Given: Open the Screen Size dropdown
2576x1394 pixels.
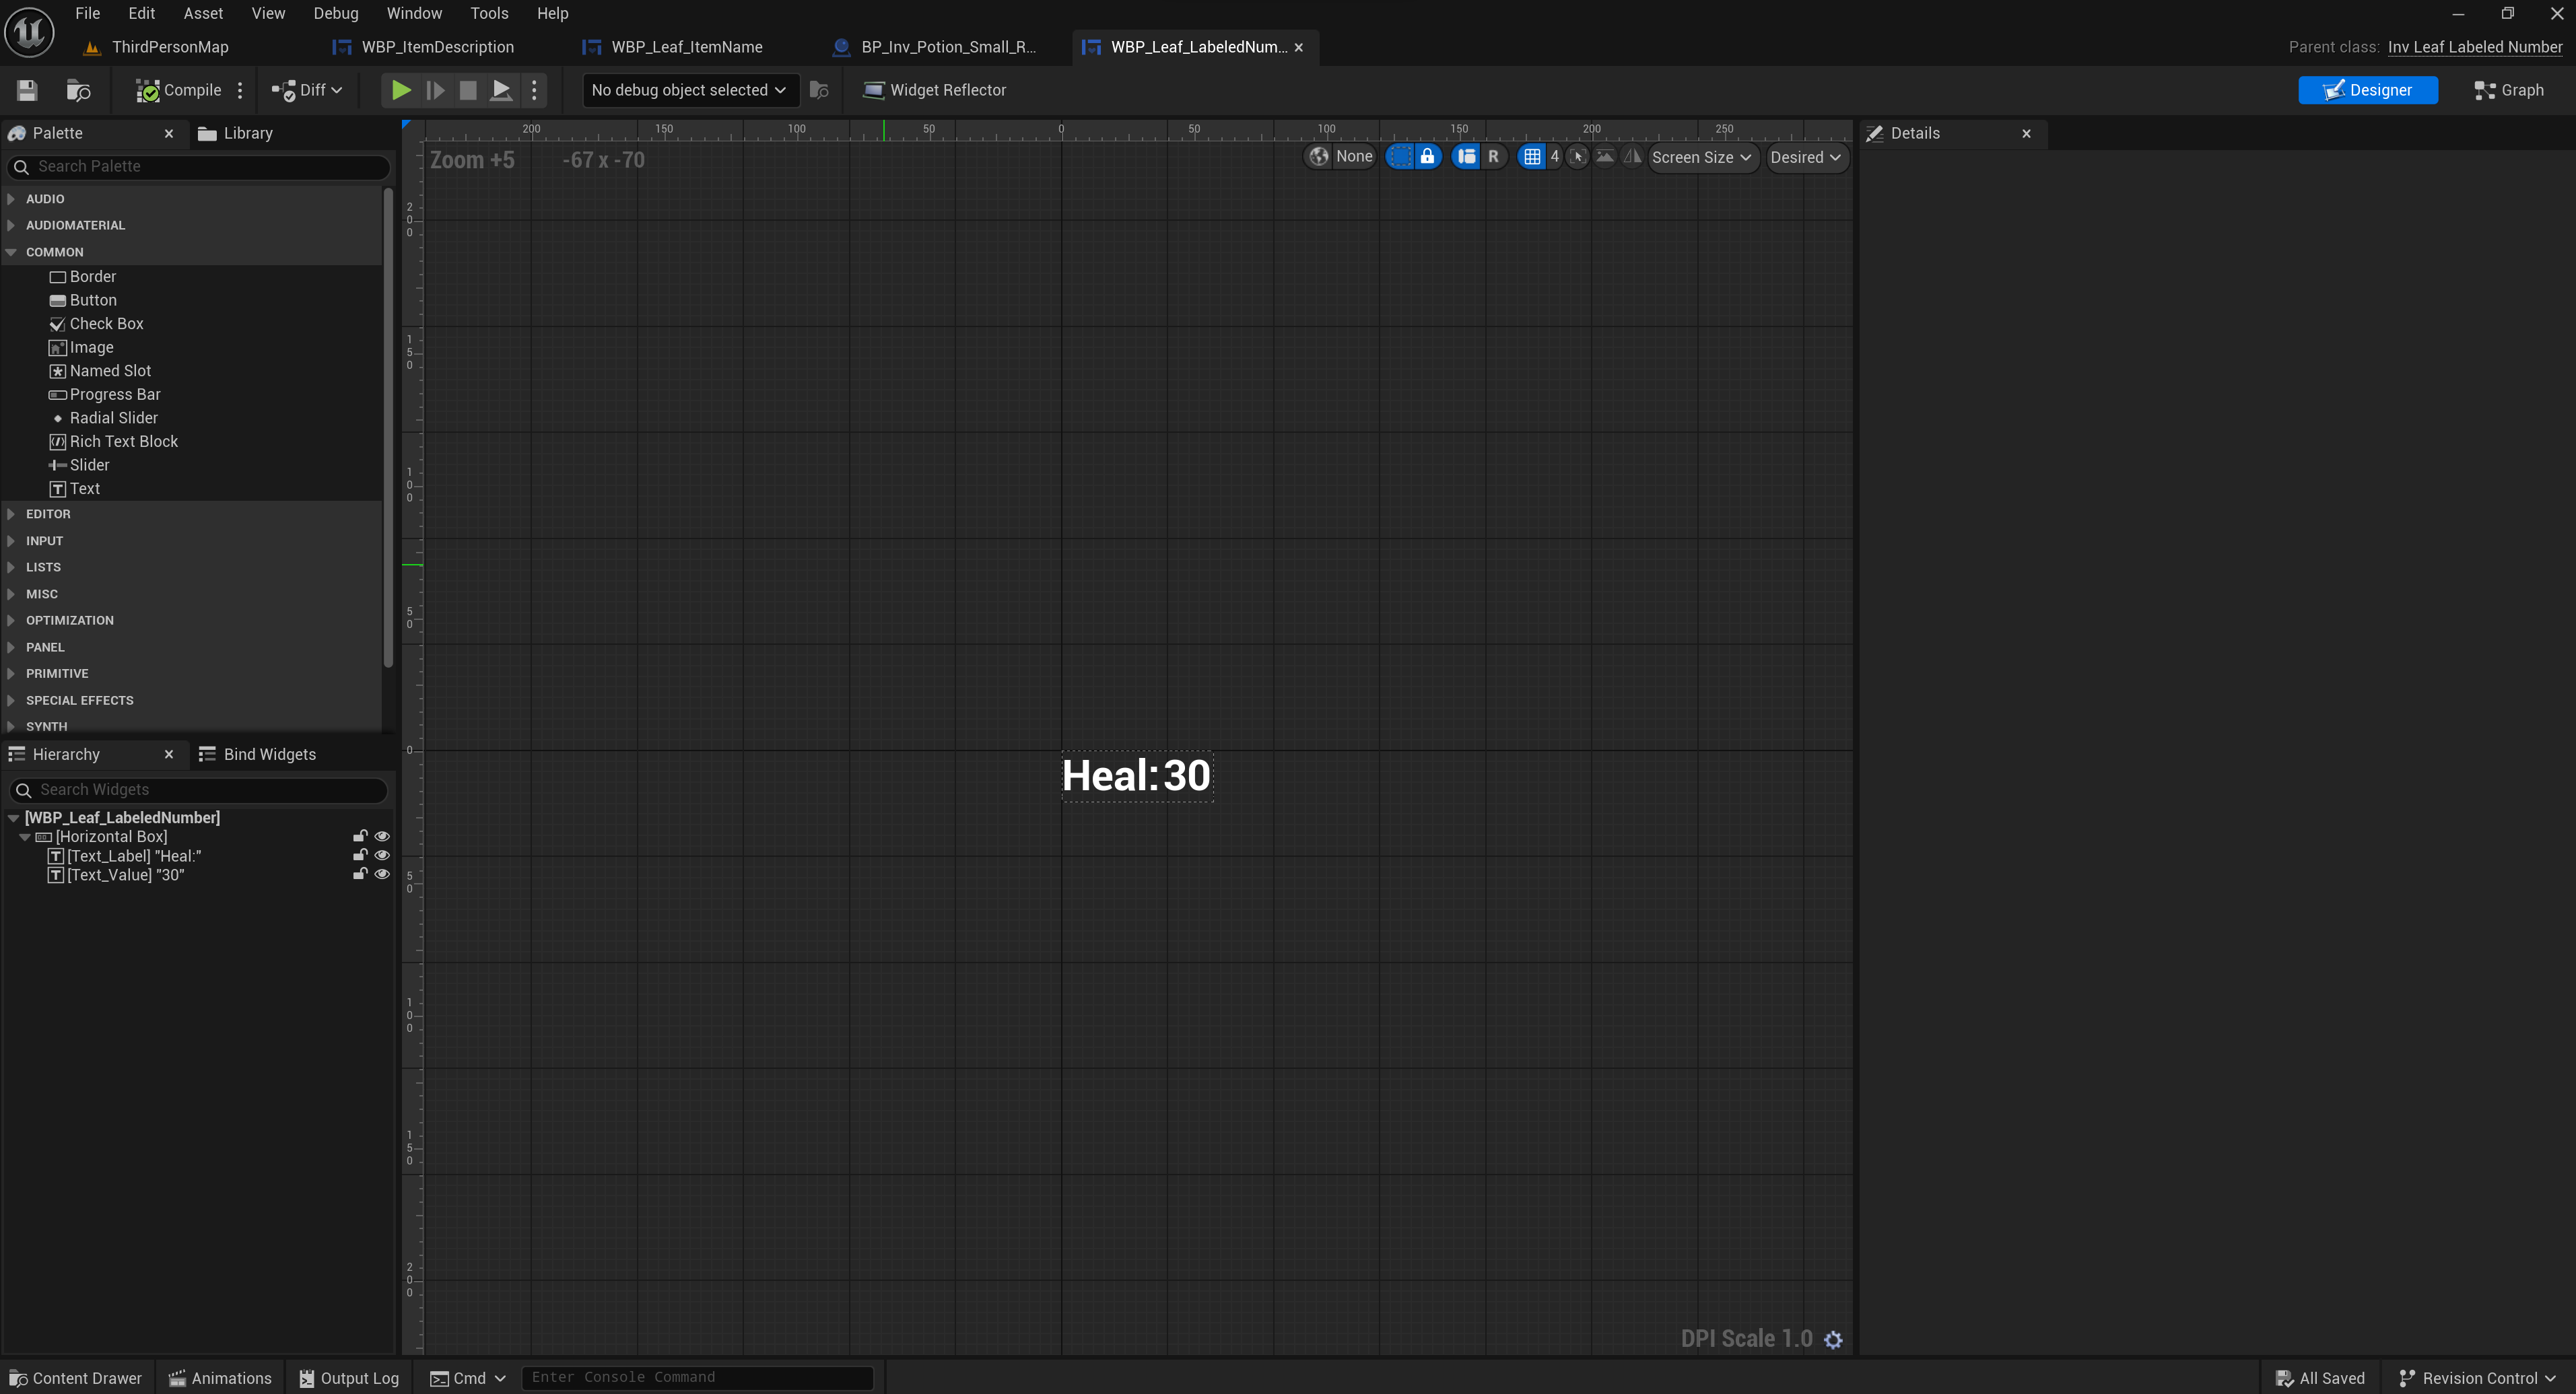Looking at the screenshot, I should 1701,157.
